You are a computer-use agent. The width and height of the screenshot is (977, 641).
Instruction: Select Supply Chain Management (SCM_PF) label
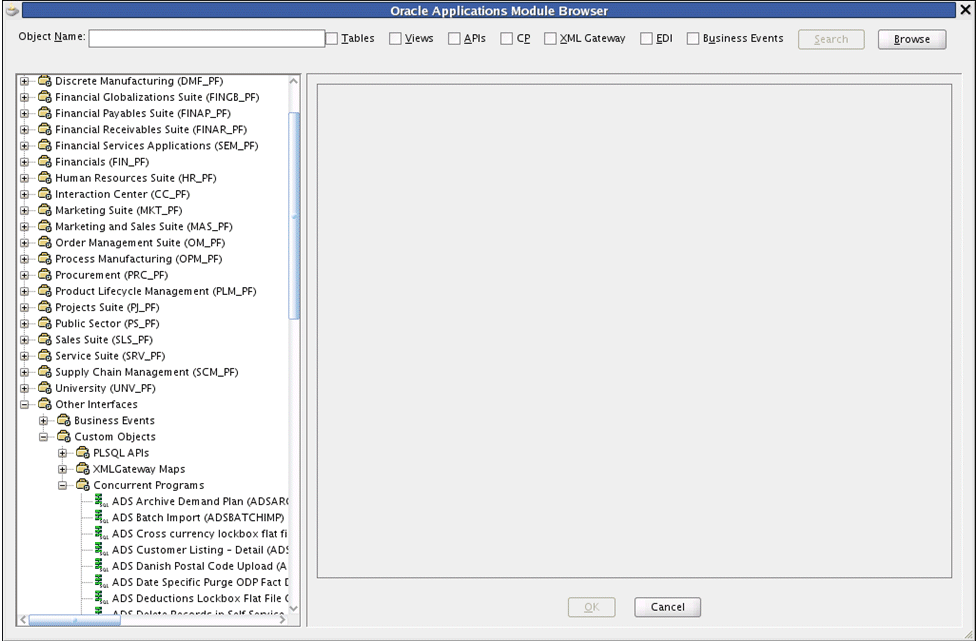click(x=146, y=373)
